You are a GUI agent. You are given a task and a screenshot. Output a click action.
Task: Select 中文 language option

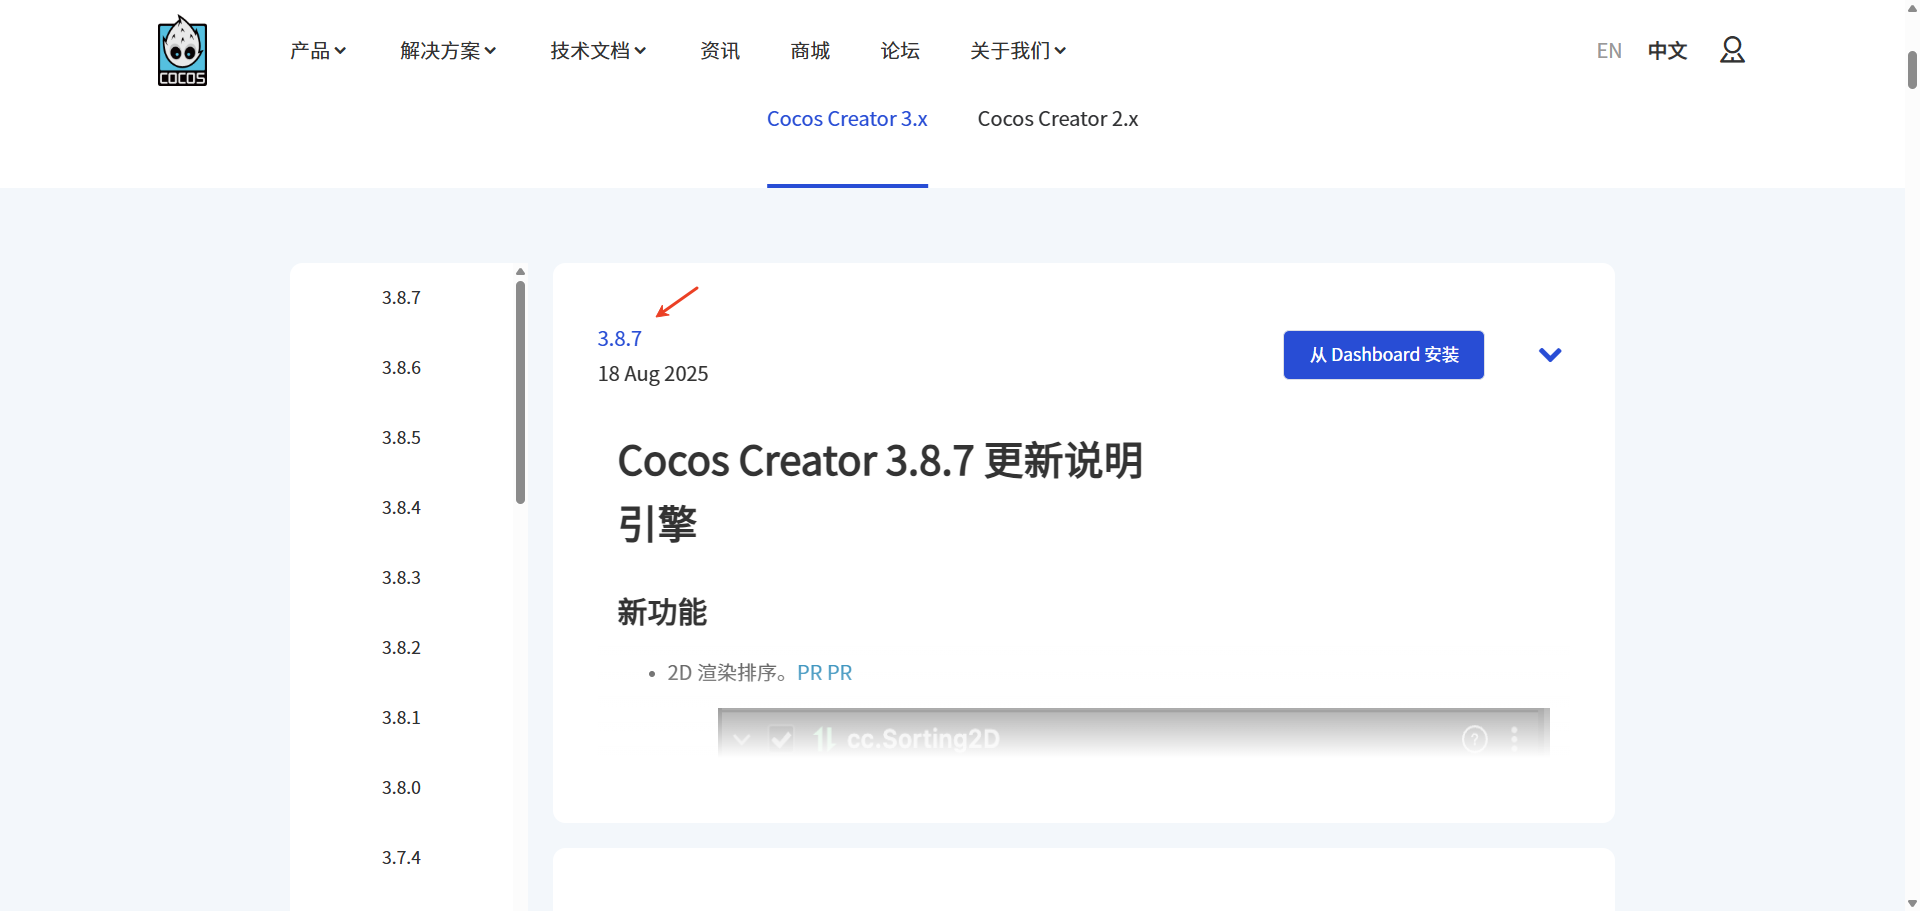click(1667, 51)
